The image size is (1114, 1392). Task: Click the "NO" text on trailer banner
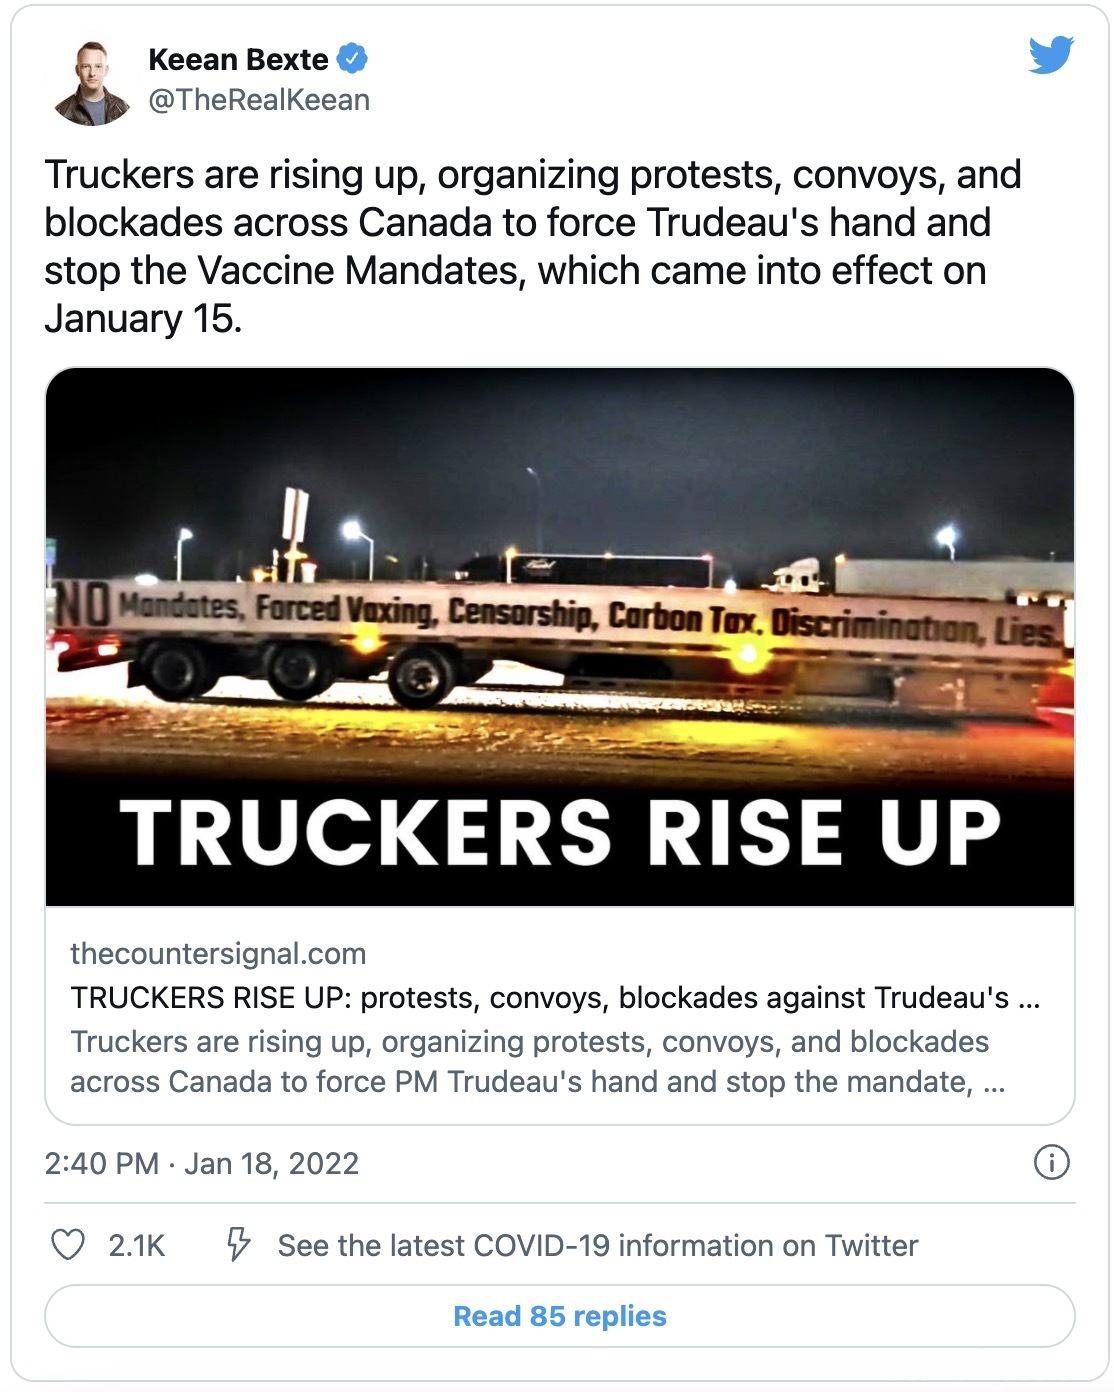click(x=82, y=606)
